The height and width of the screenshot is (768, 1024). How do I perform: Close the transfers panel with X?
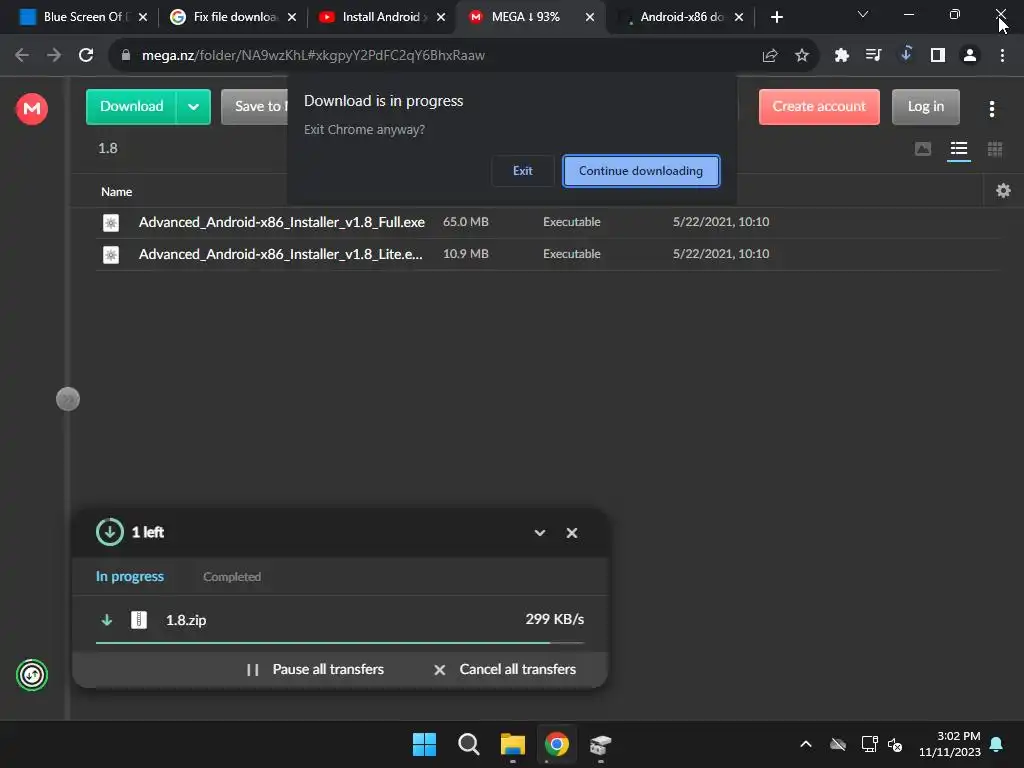[x=571, y=533]
